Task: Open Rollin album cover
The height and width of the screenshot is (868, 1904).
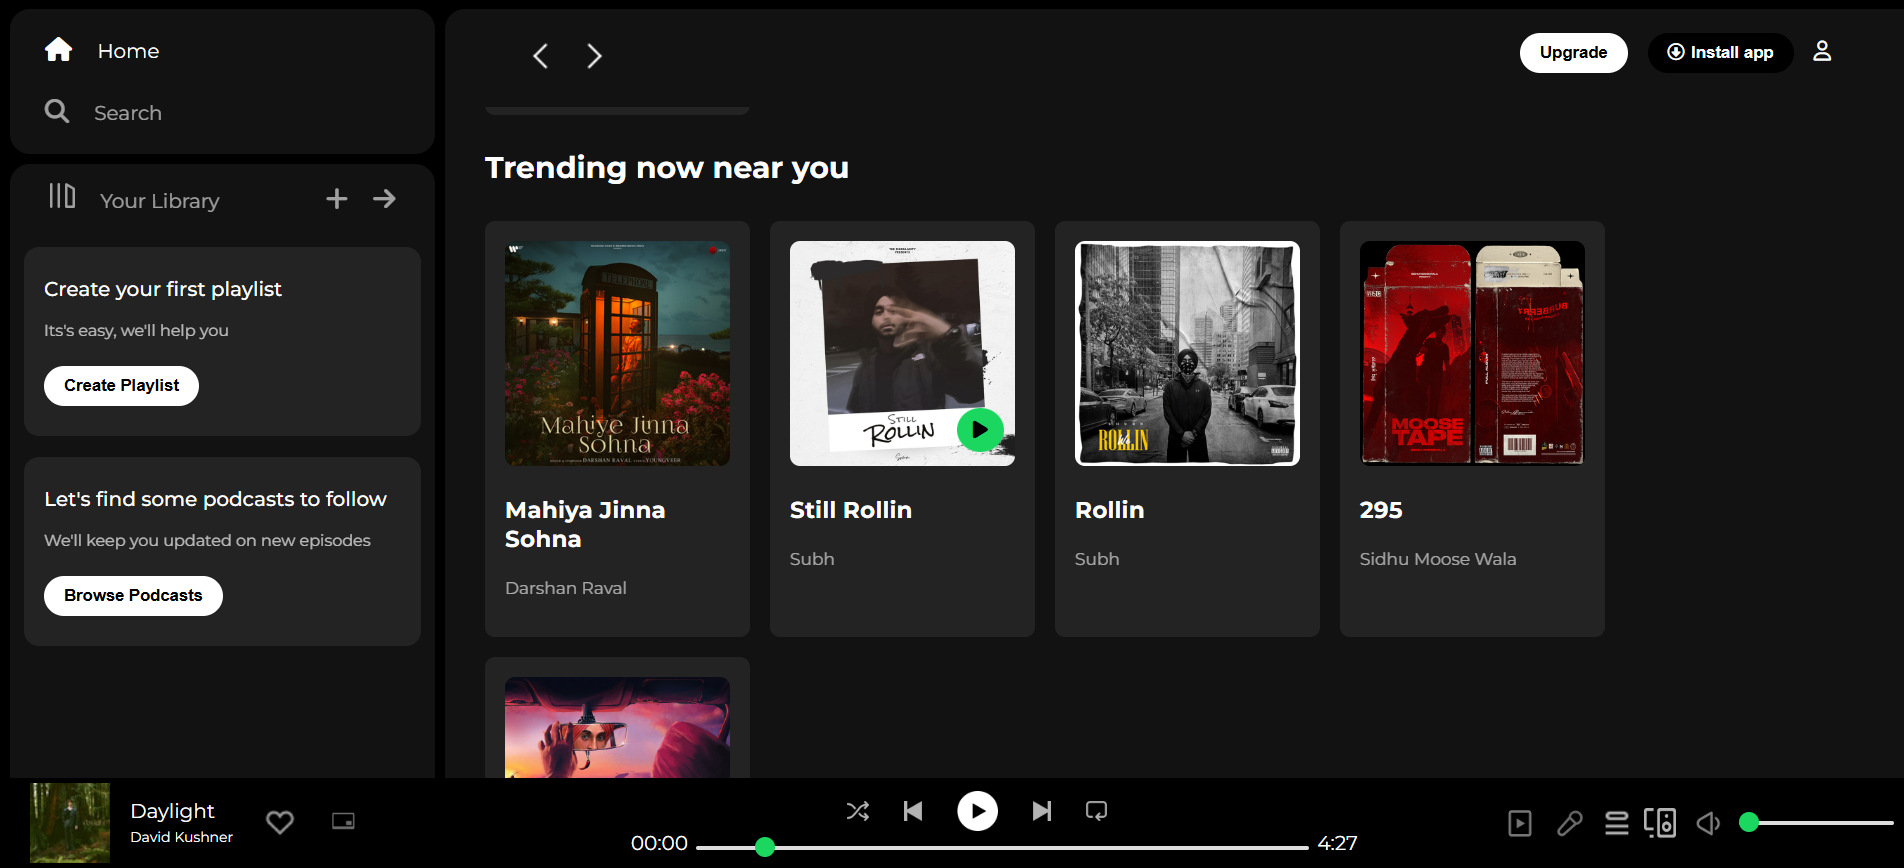Action: pos(1187,353)
